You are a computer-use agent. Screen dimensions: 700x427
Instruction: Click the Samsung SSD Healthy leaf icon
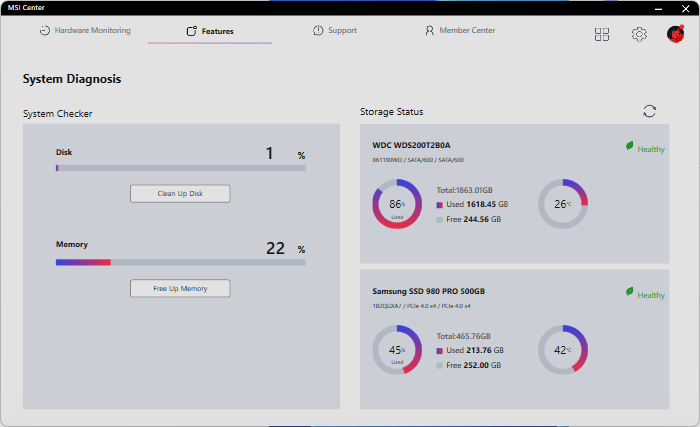point(629,292)
